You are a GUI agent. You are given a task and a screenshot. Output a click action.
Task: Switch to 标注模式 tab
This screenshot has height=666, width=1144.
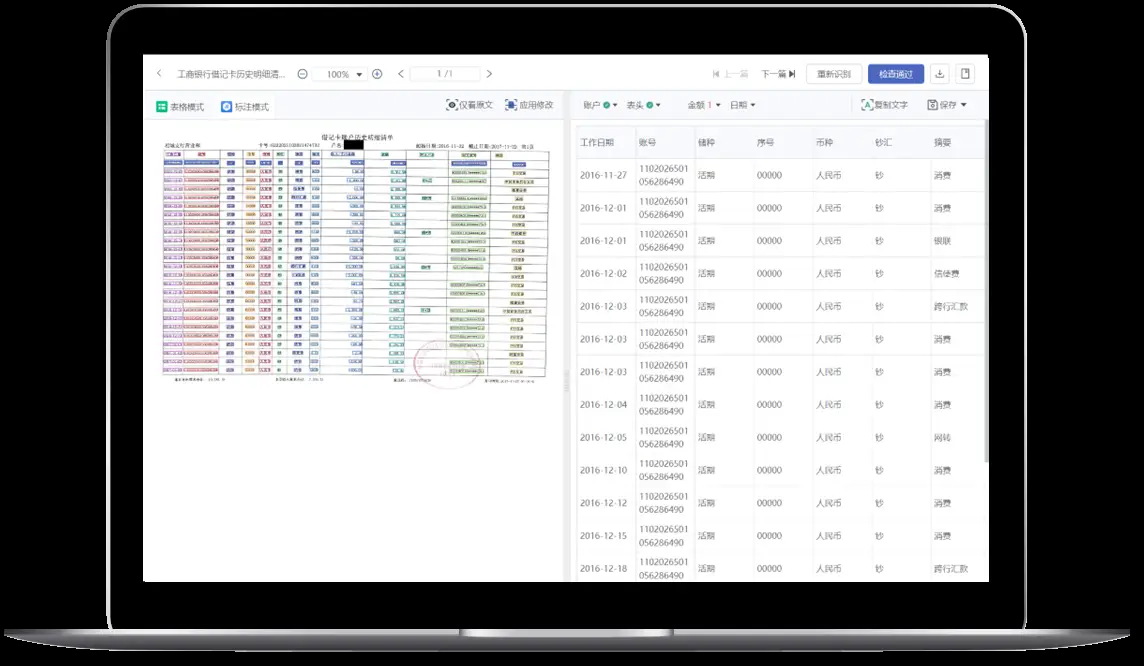[245, 107]
